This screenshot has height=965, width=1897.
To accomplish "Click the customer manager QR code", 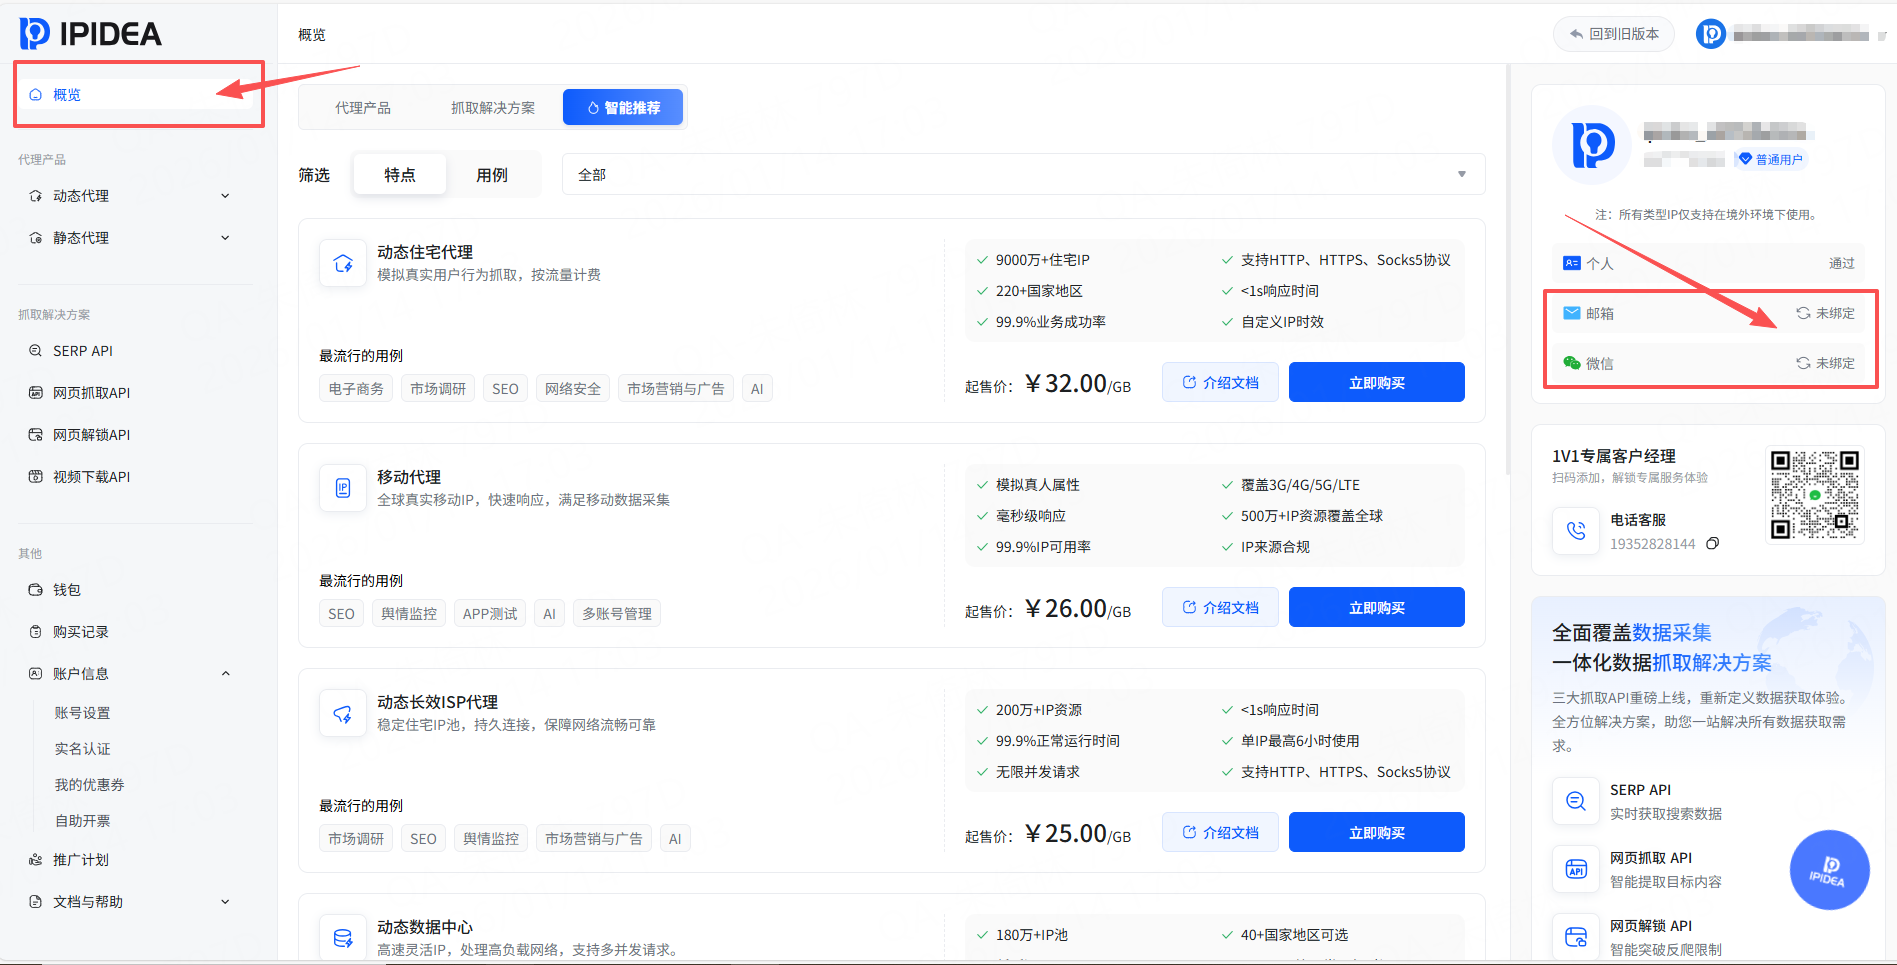I will pos(1814,494).
